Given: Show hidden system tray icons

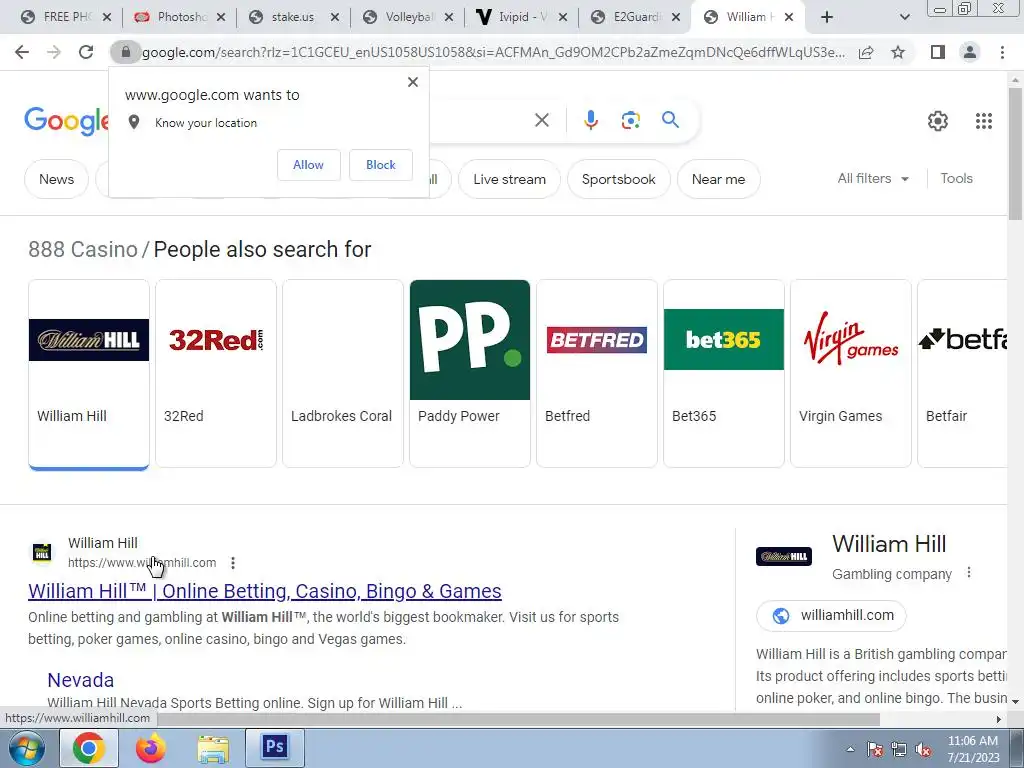Looking at the screenshot, I should click(850, 749).
